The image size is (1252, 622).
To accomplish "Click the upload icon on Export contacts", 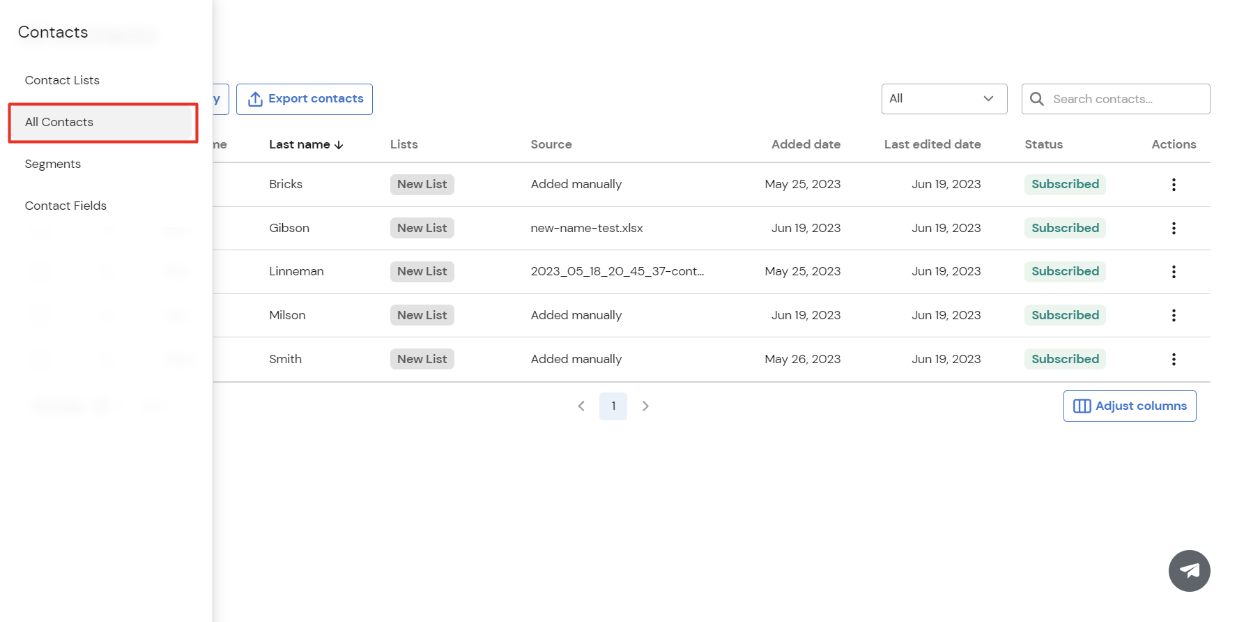I will tap(256, 98).
